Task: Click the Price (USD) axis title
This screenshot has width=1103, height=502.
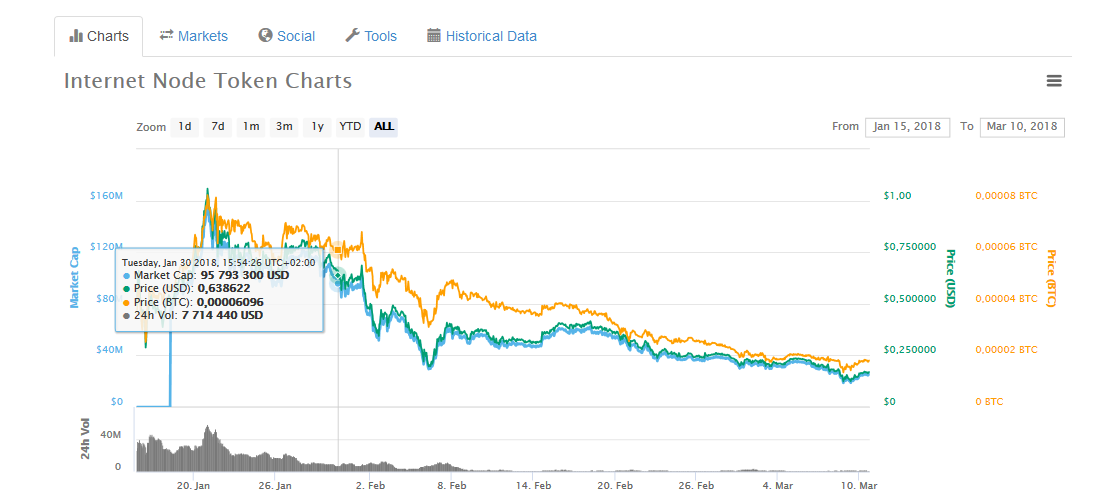Action: pos(951,278)
